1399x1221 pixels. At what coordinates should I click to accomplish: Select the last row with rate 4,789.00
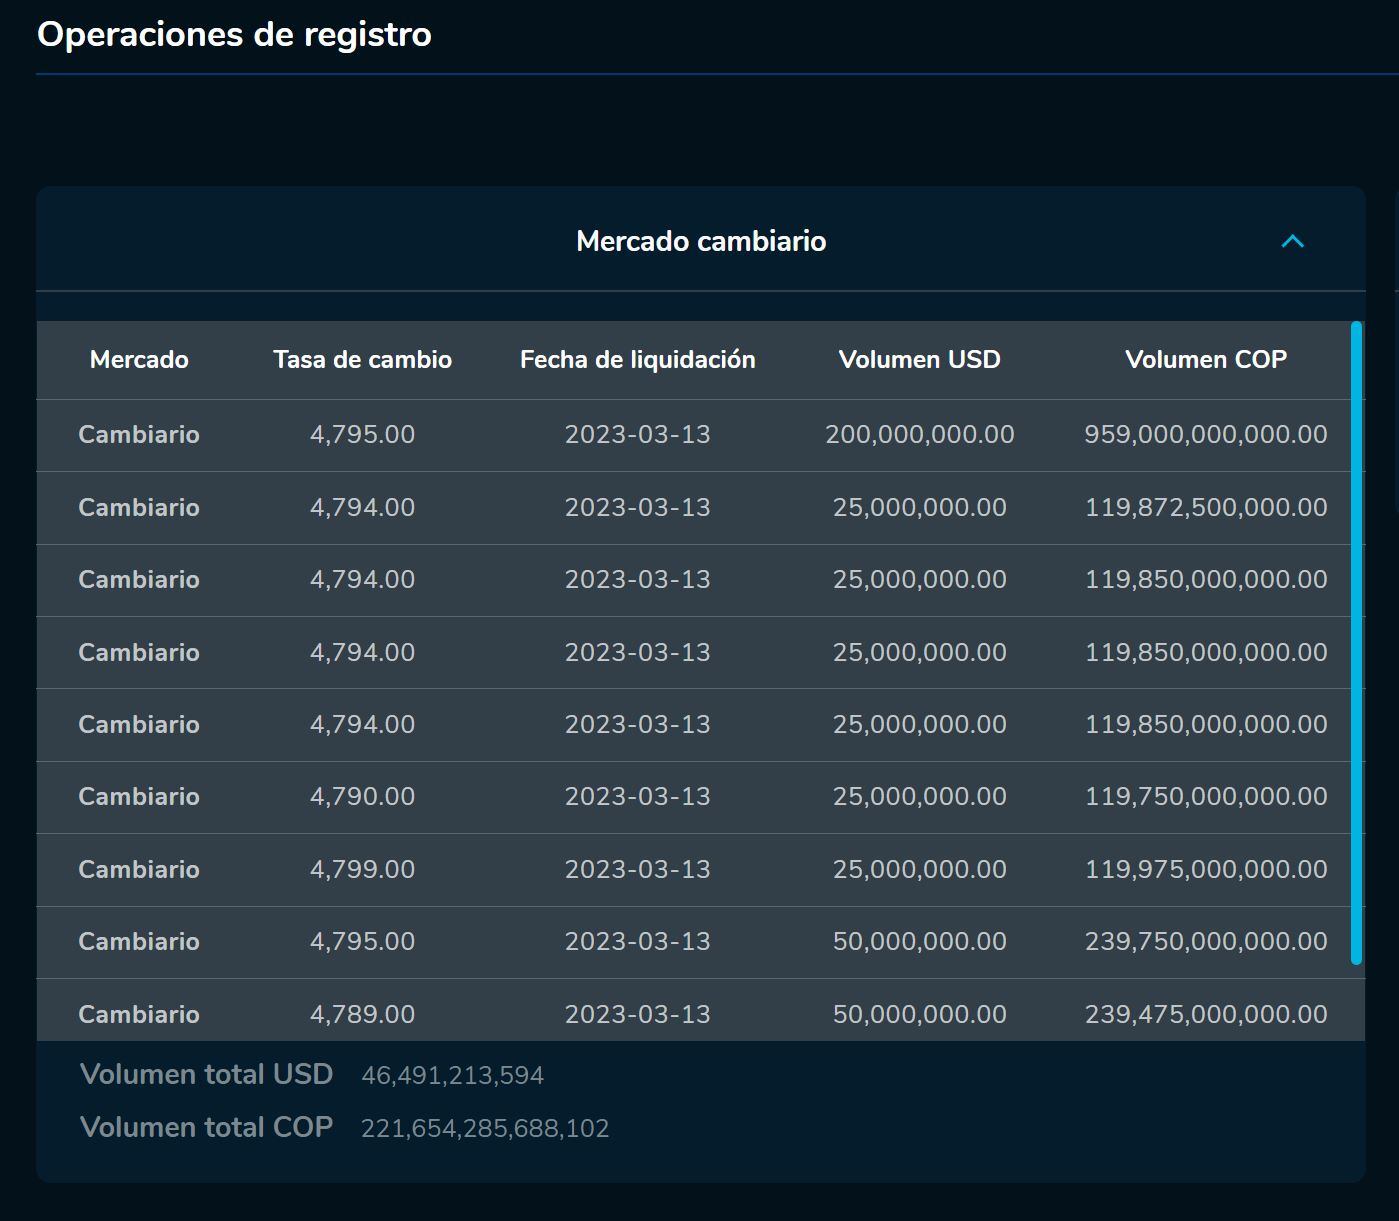[363, 1013]
